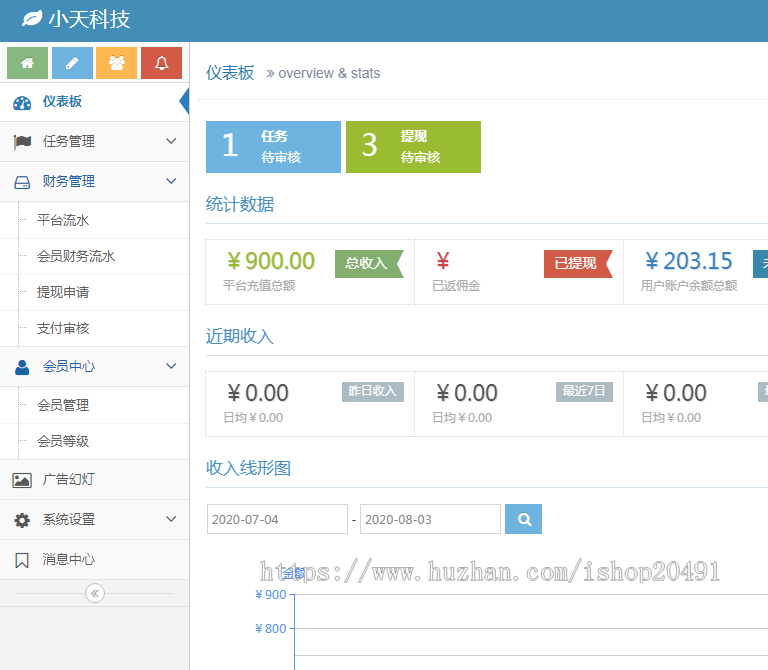Select 提现申请 submenu item

[63, 292]
